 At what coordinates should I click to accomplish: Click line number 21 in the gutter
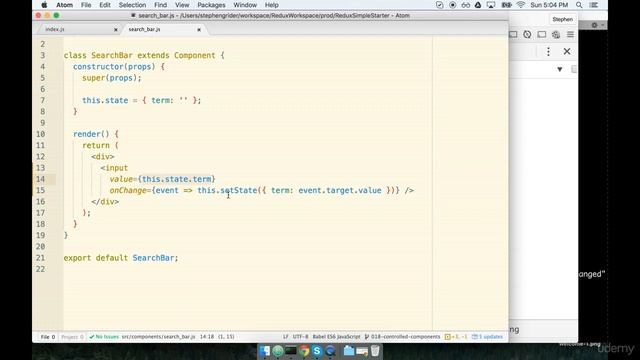pos(40,258)
